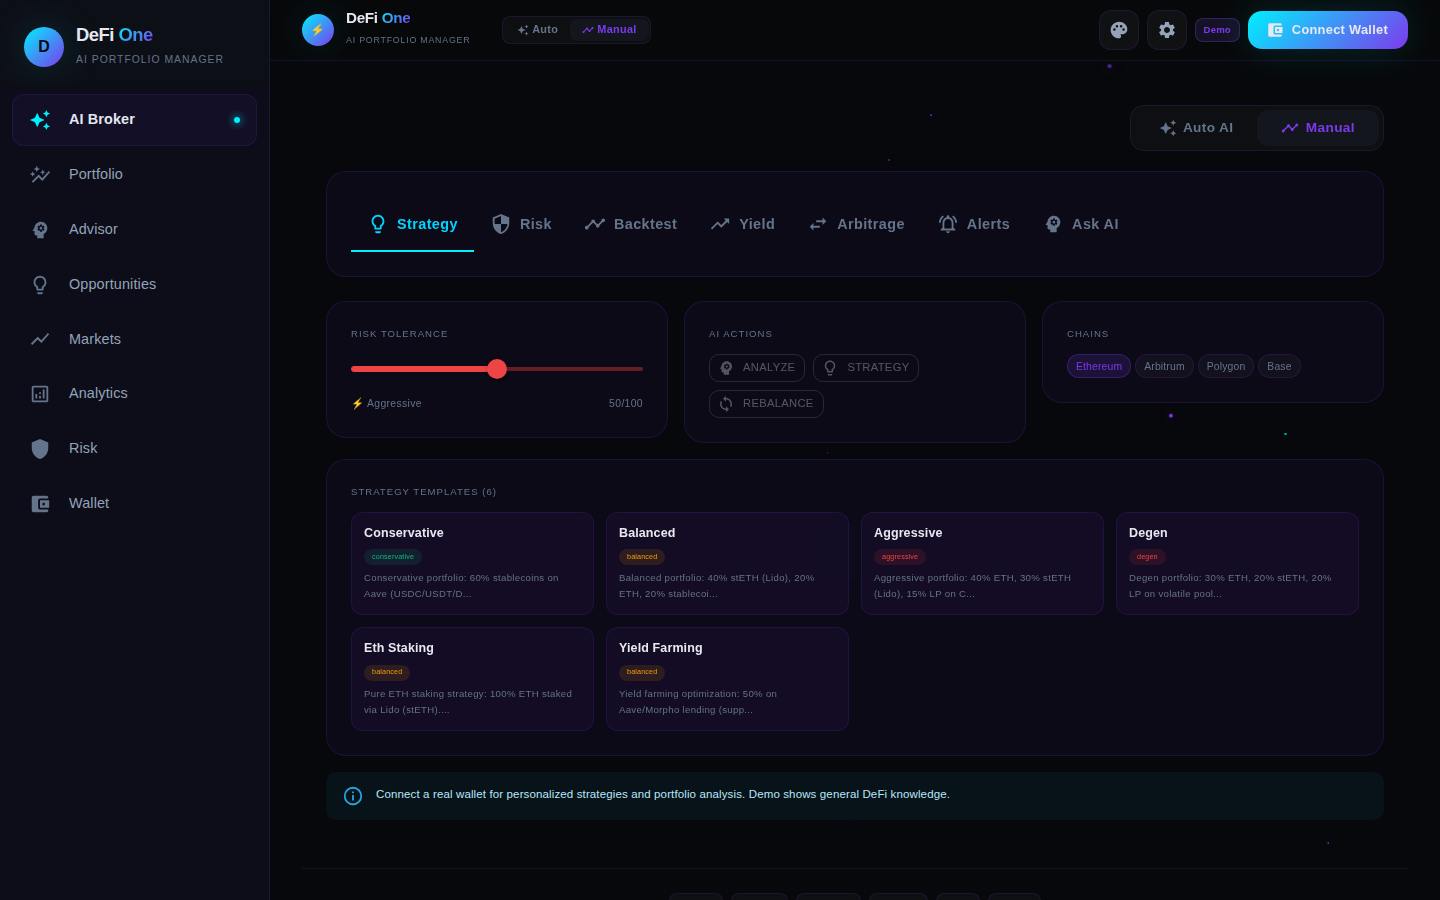Click the info icon in the notice banner
Image resolution: width=1440 pixels, height=900 pixels.
click(353, 796)
